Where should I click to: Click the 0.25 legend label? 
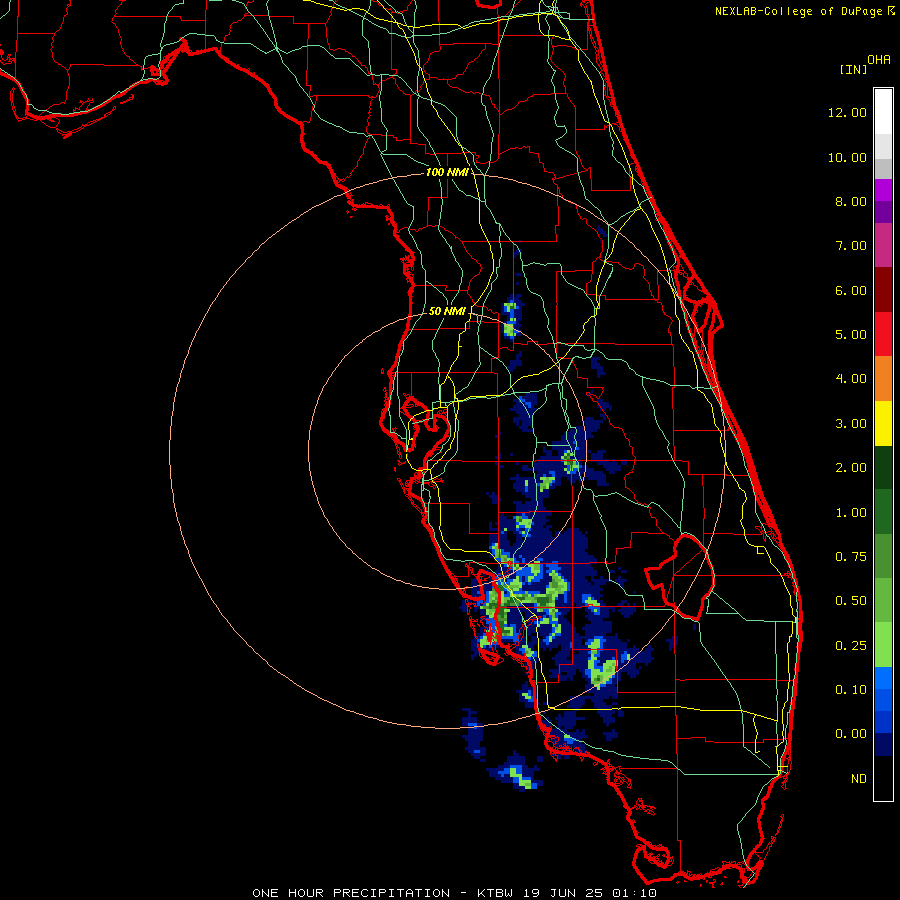[850, 646]
